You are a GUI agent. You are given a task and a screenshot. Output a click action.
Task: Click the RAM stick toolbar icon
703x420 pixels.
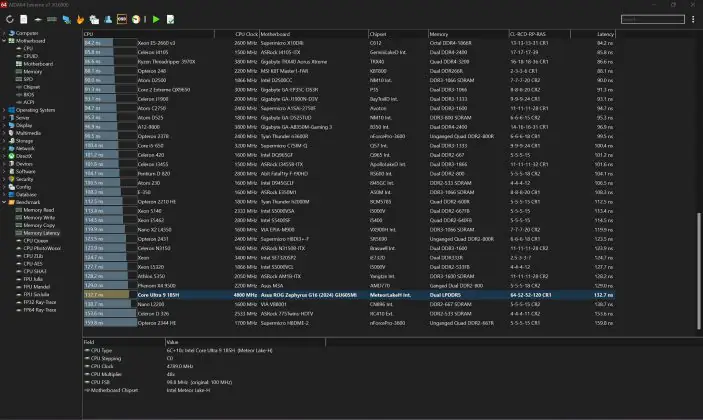point(52,19)
